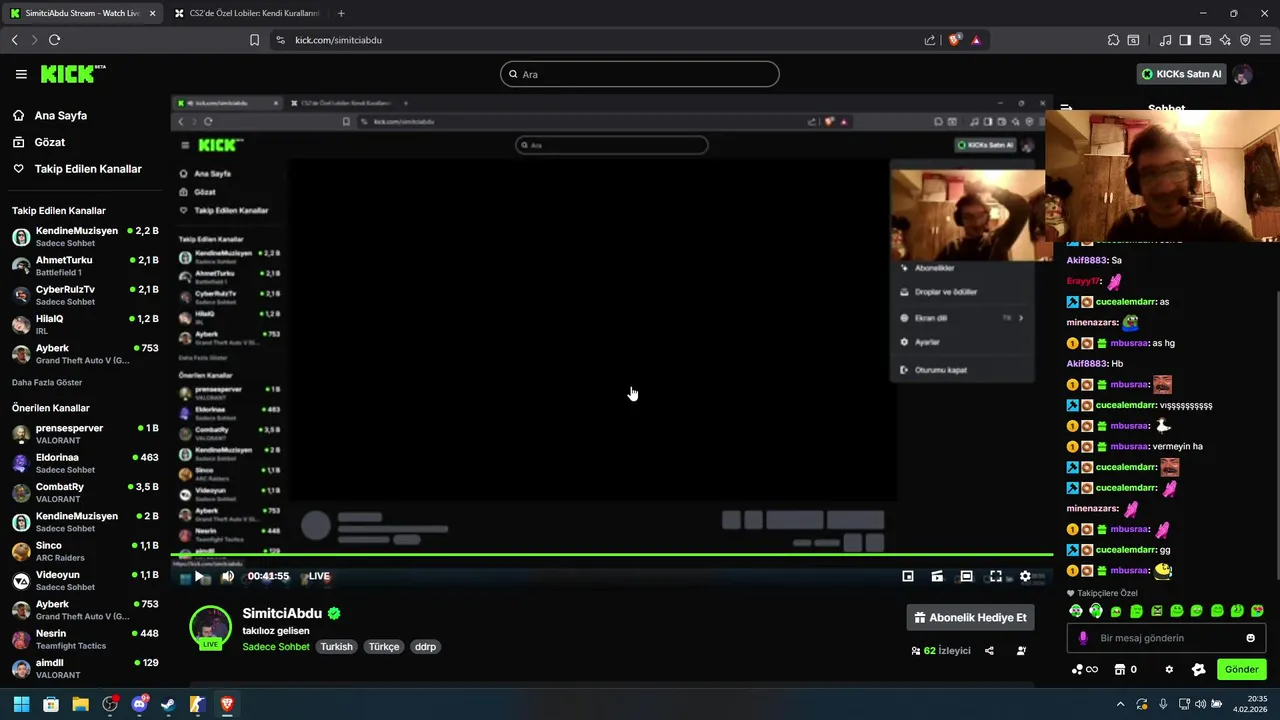The image size is (1280, 720).
Task: Open the Kick hamburger menu
Action: pyautogui.click(x=21, y=74)
